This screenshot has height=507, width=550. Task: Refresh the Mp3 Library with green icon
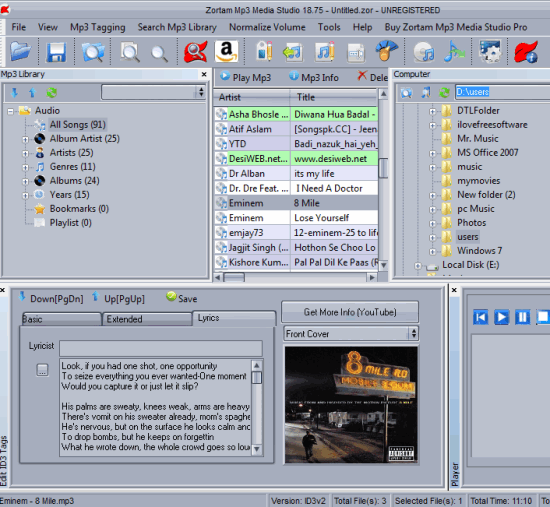(52, 93)
